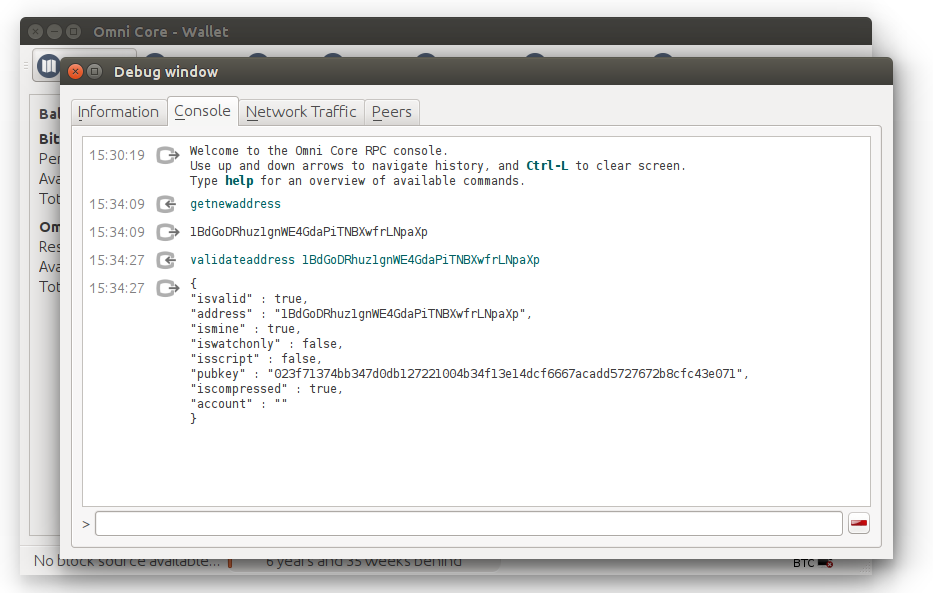Image resolution: width=933 pixels, height=593 pixels.
Task: Open the BTC unit selector in status bar
Action: 803,563
